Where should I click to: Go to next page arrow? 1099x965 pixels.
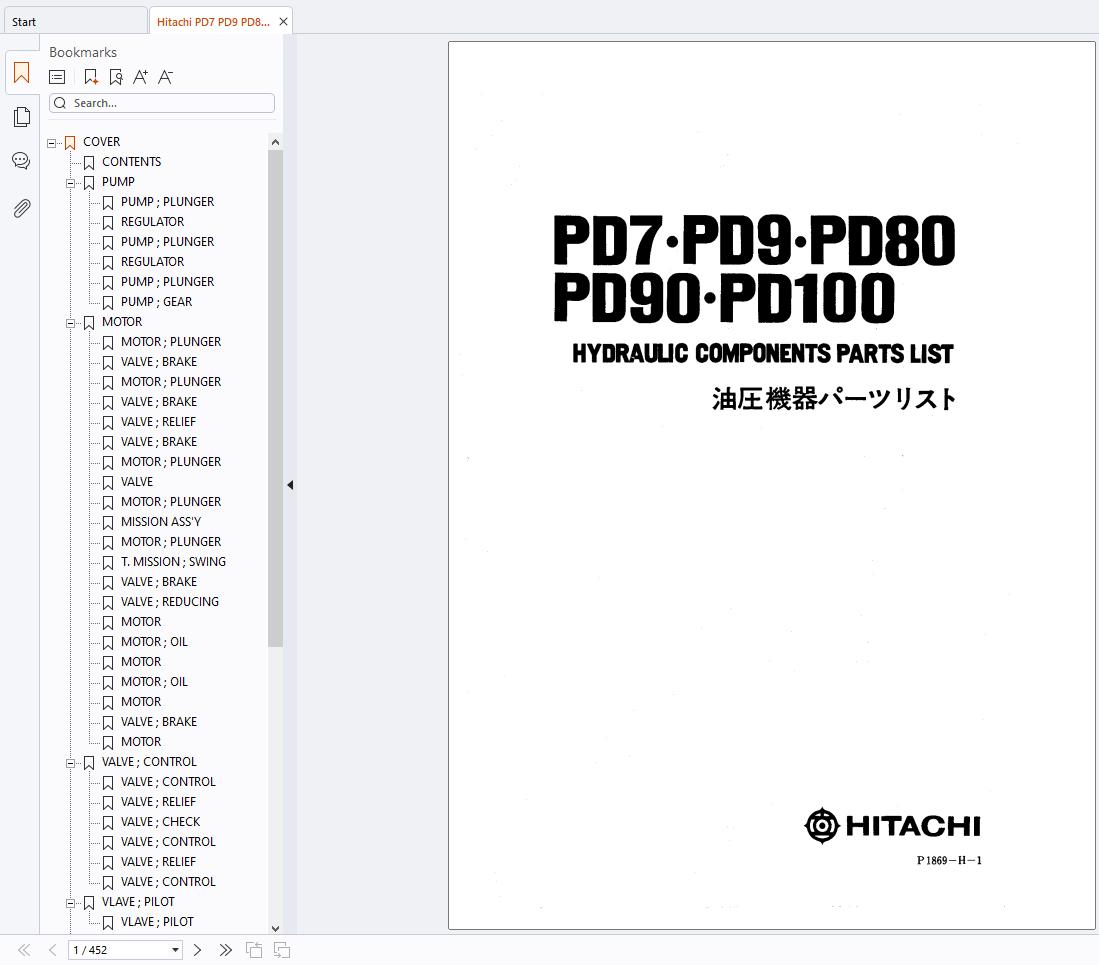197,950
